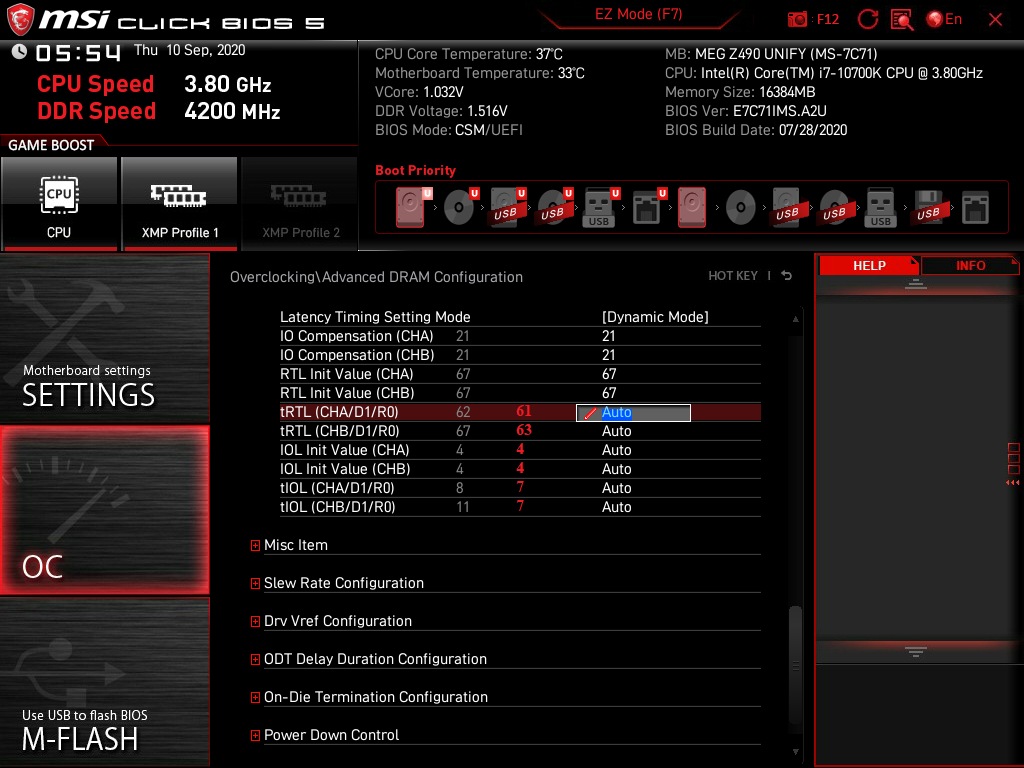Select the USB floppy boot icon
The image size is (1024, 768).
[928, 208]
